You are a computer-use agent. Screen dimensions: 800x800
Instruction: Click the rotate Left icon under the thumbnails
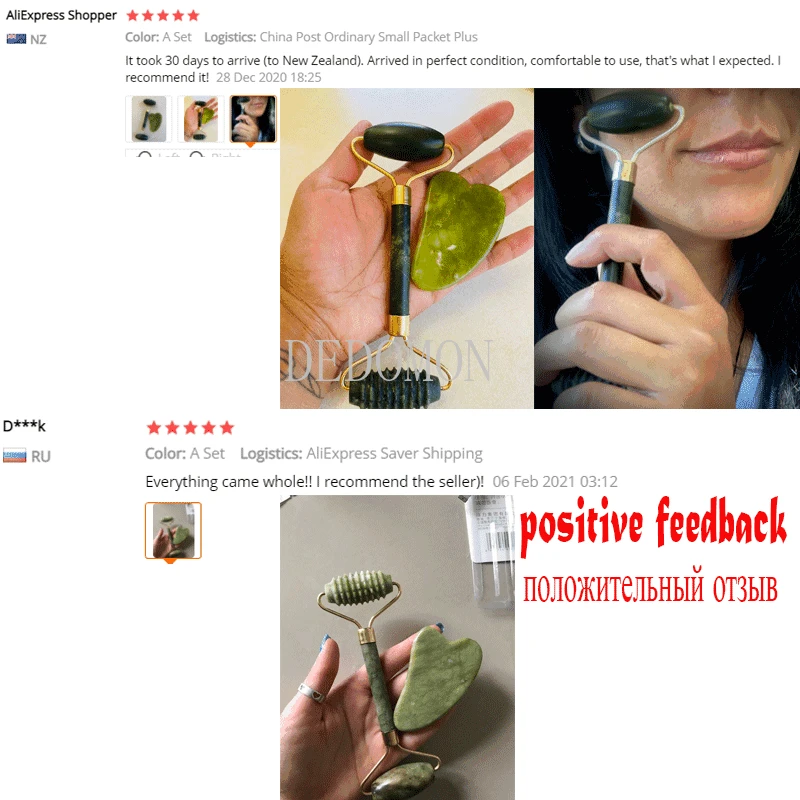145,154
